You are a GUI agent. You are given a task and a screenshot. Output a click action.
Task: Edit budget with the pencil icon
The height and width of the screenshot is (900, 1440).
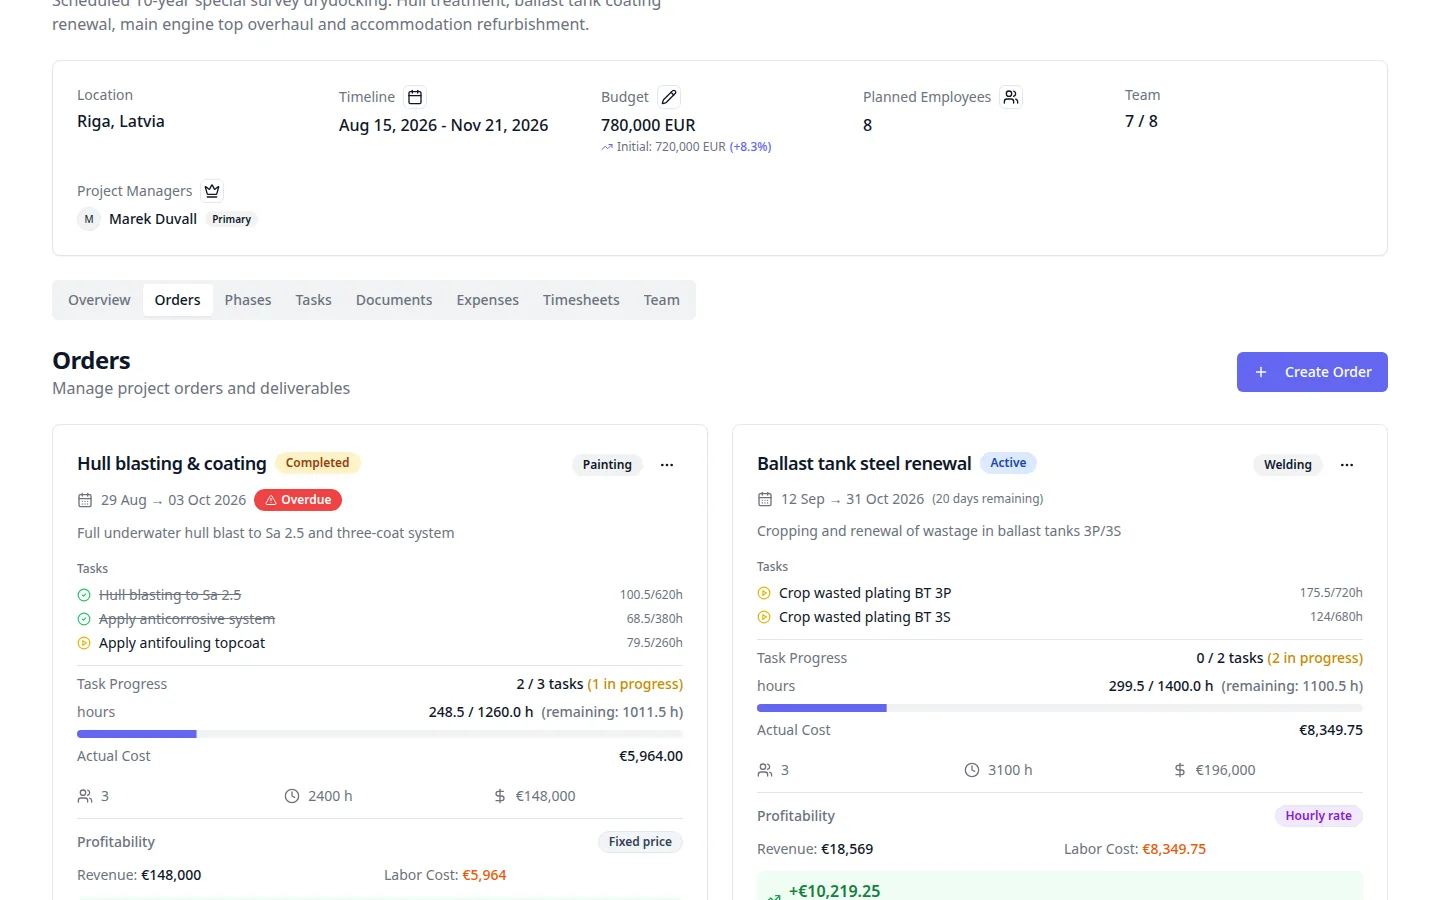[x=669, y=97]
